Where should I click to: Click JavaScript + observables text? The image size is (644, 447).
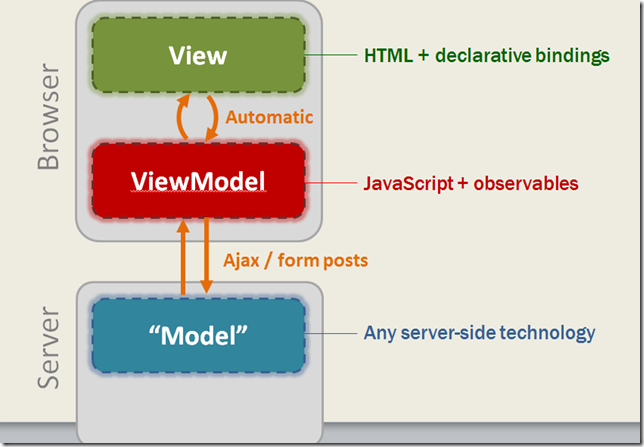[x=471, y=183]
